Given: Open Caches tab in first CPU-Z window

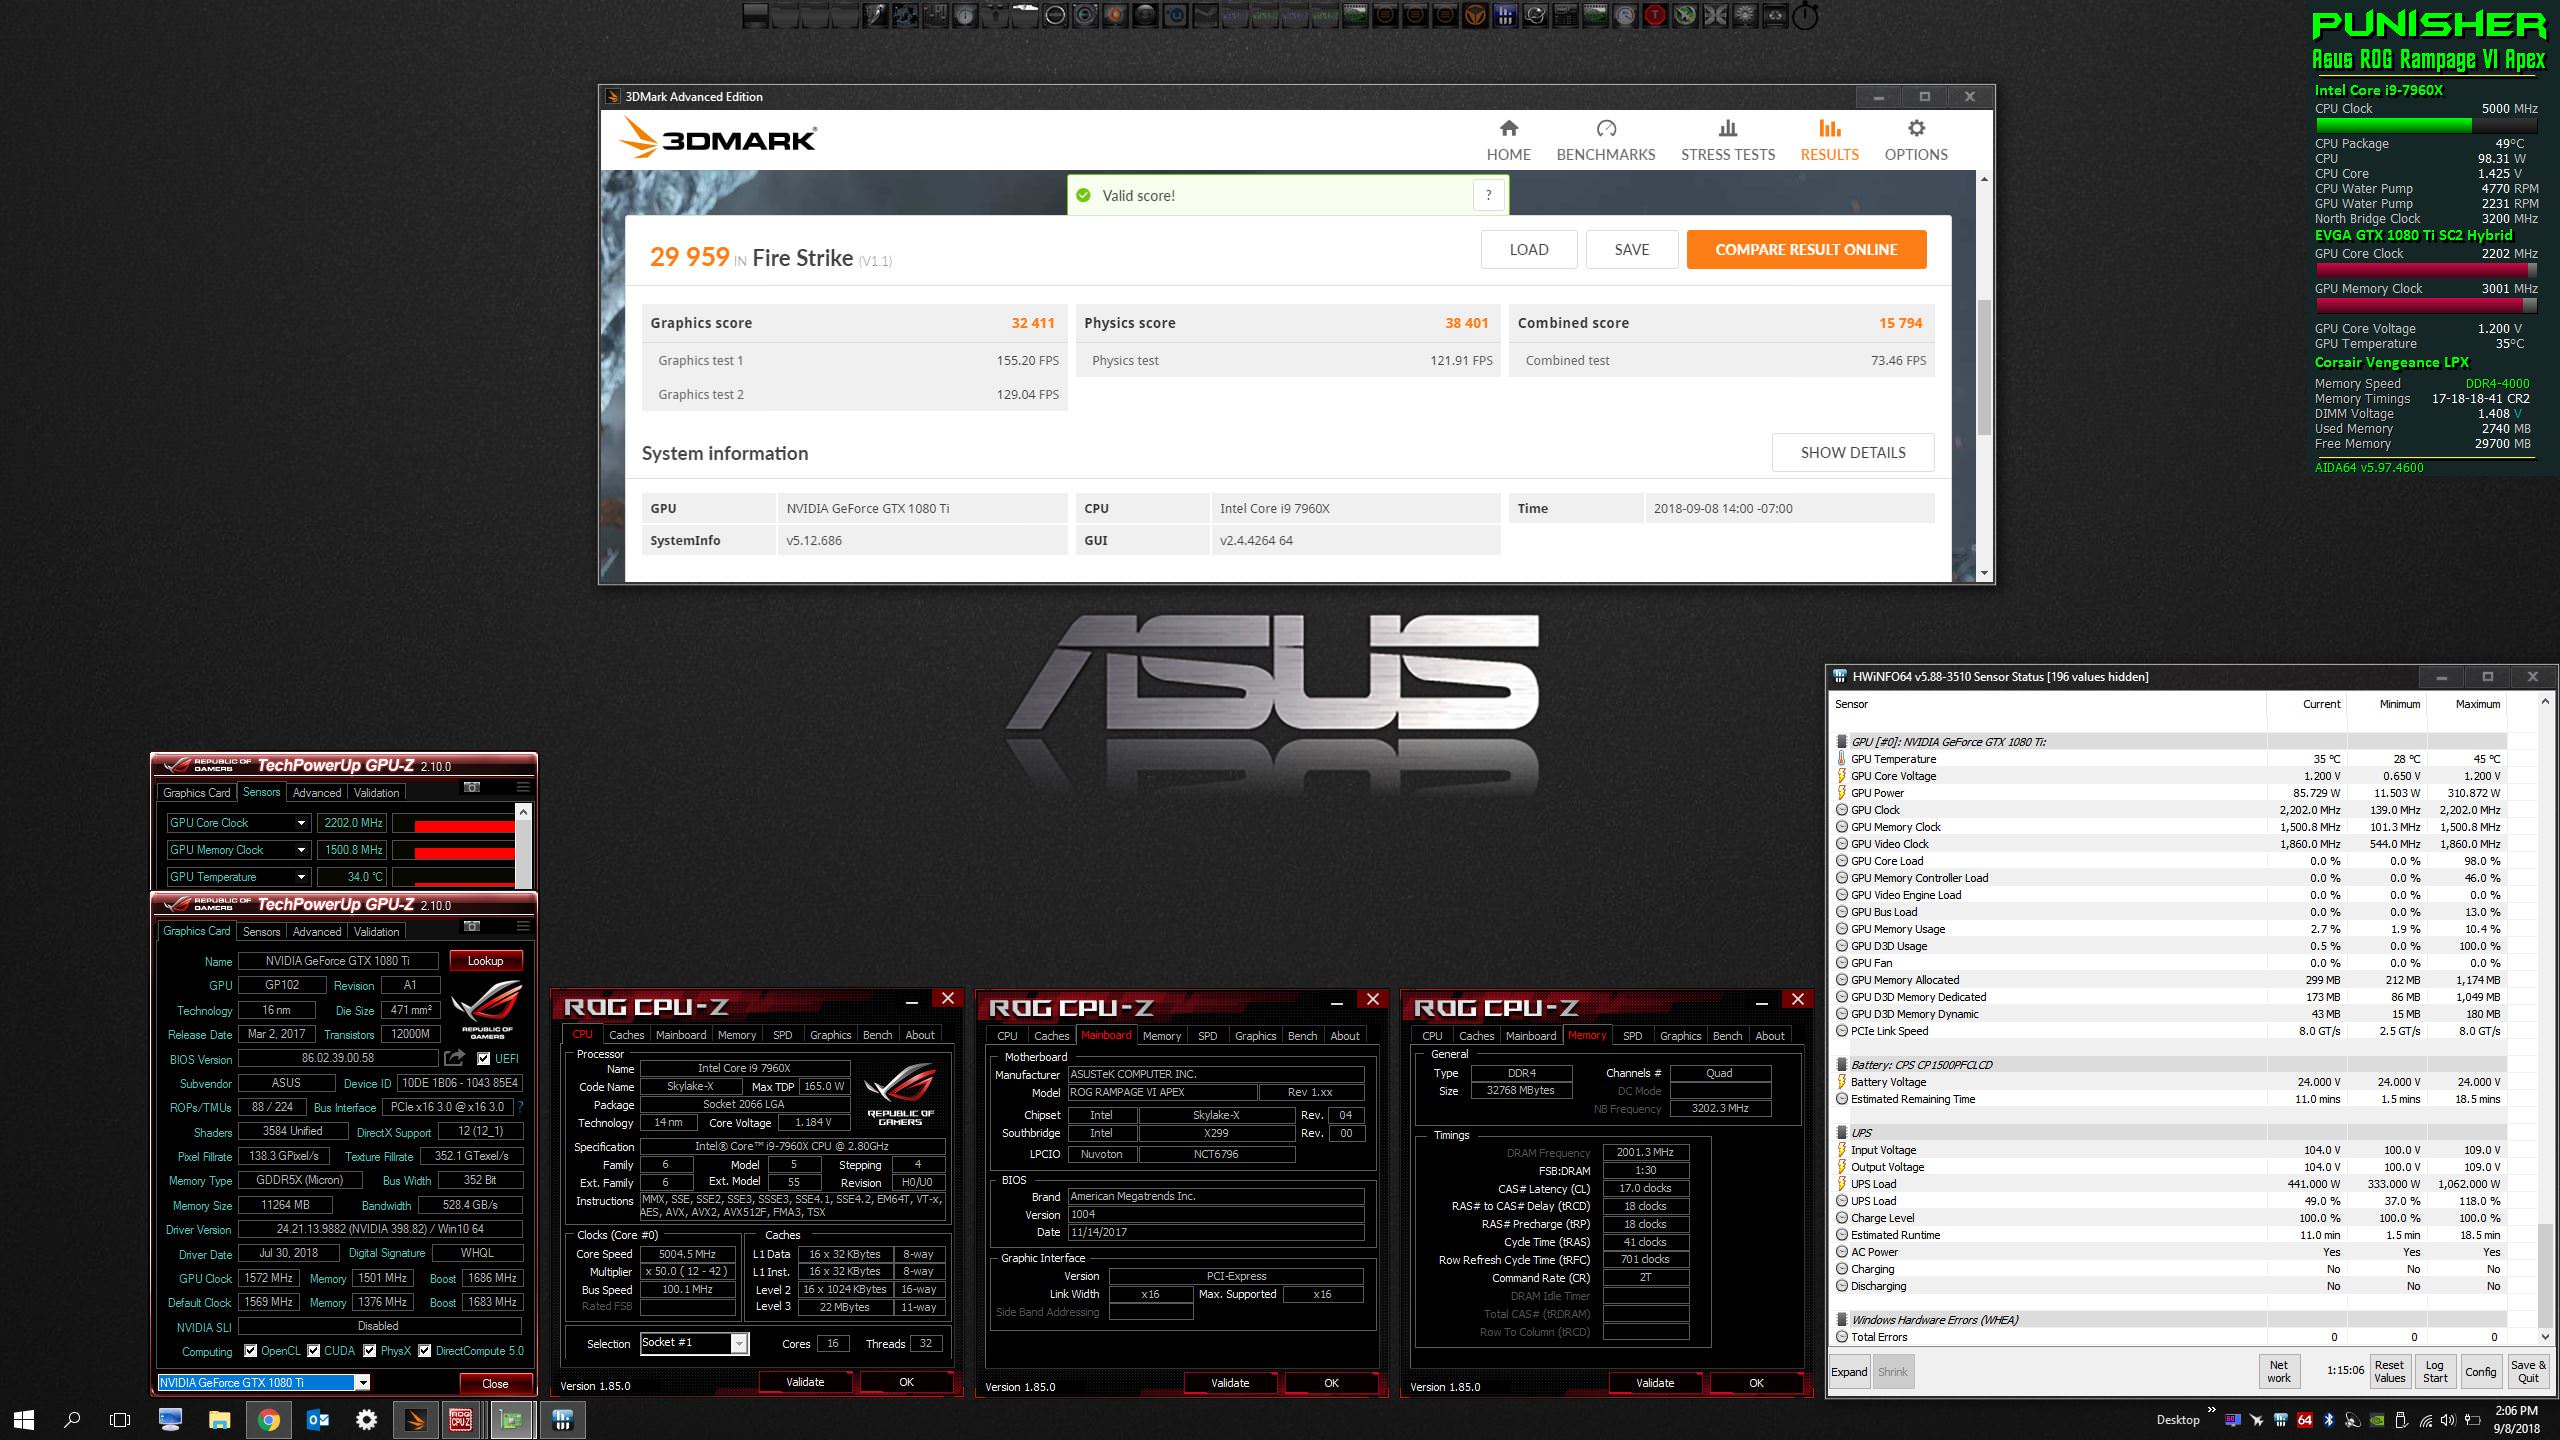Looking at the screenshot, I should 627,1035.
